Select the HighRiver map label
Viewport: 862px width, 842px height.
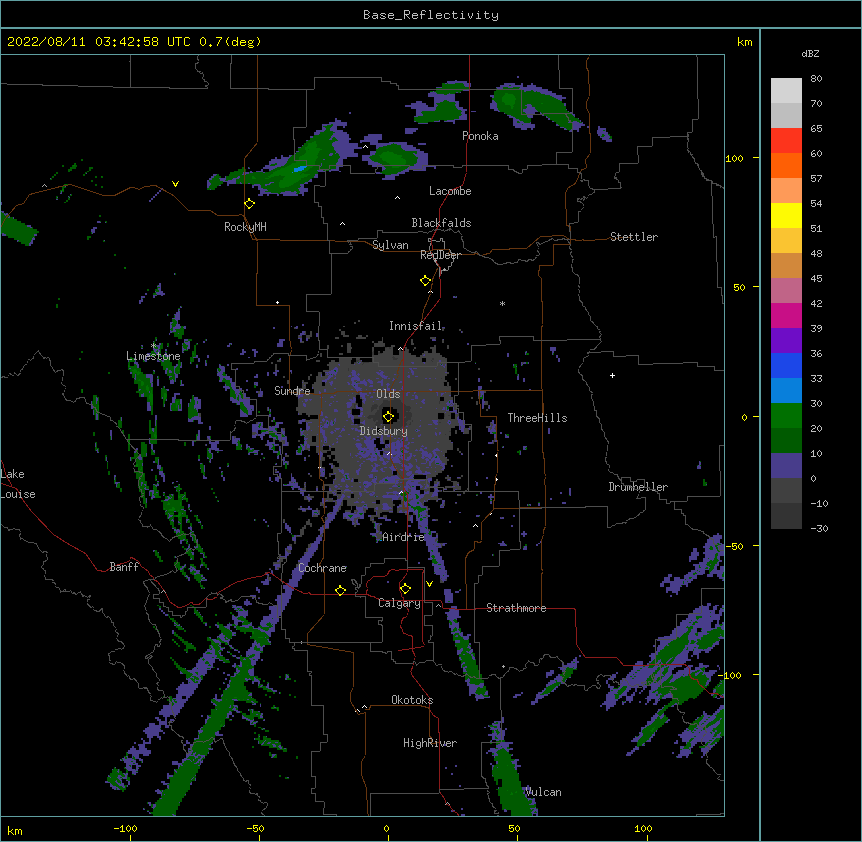tap(430, 743)
